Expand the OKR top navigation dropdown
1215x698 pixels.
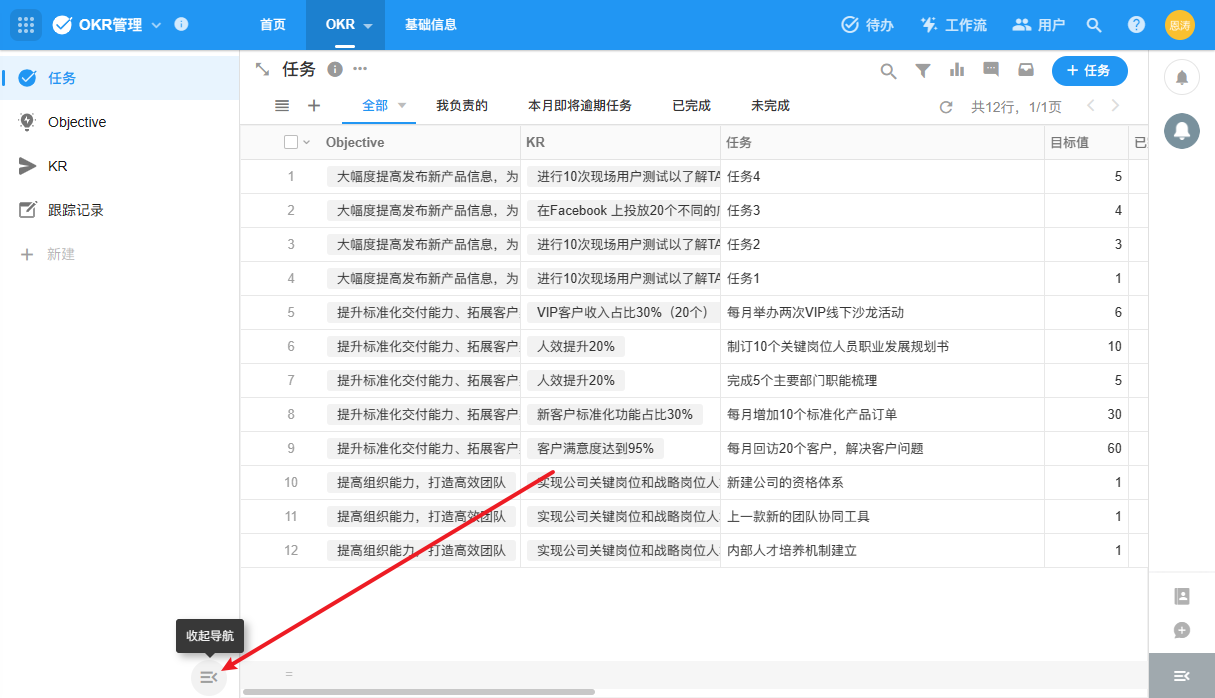[x=368, y=26]
